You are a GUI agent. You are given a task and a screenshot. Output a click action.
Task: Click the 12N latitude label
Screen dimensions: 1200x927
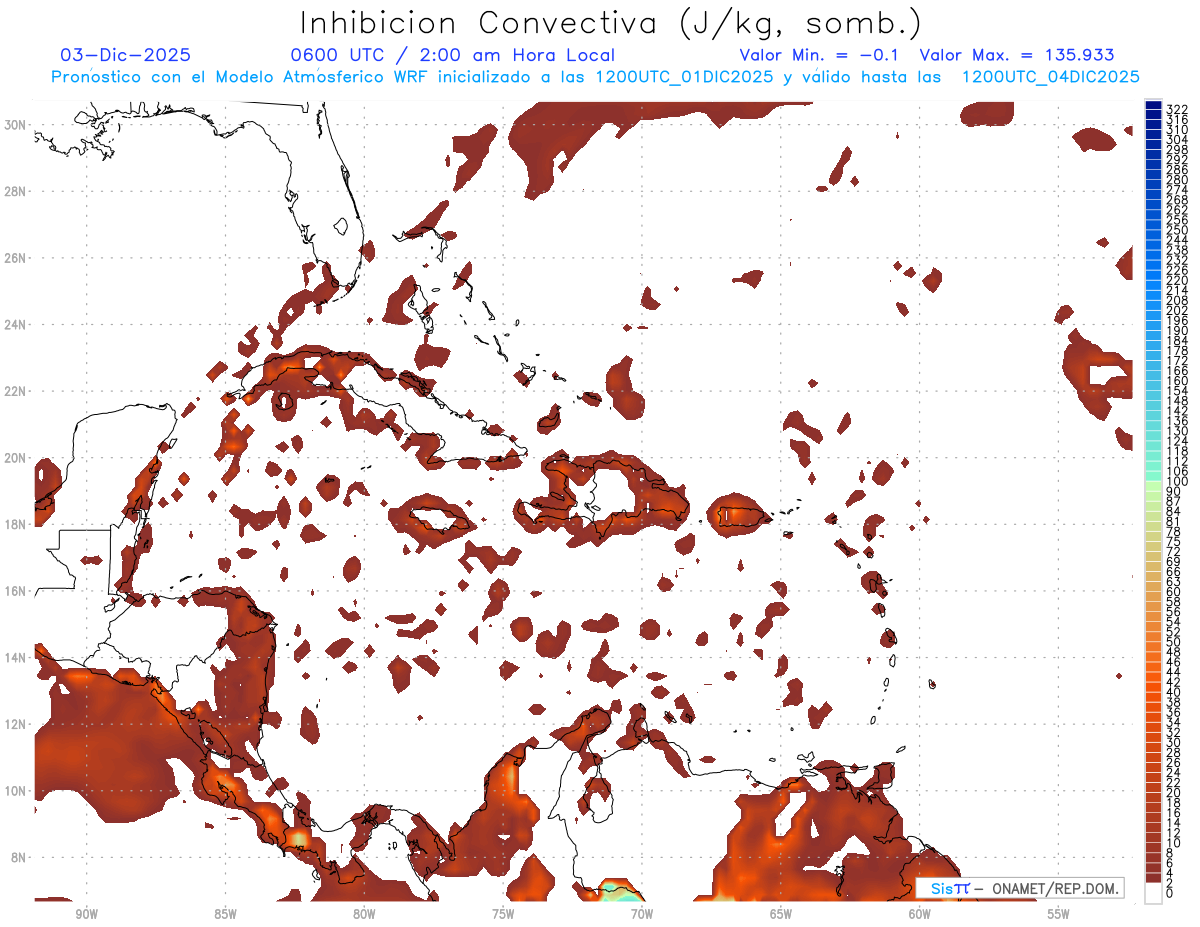[x=15, y=724]
